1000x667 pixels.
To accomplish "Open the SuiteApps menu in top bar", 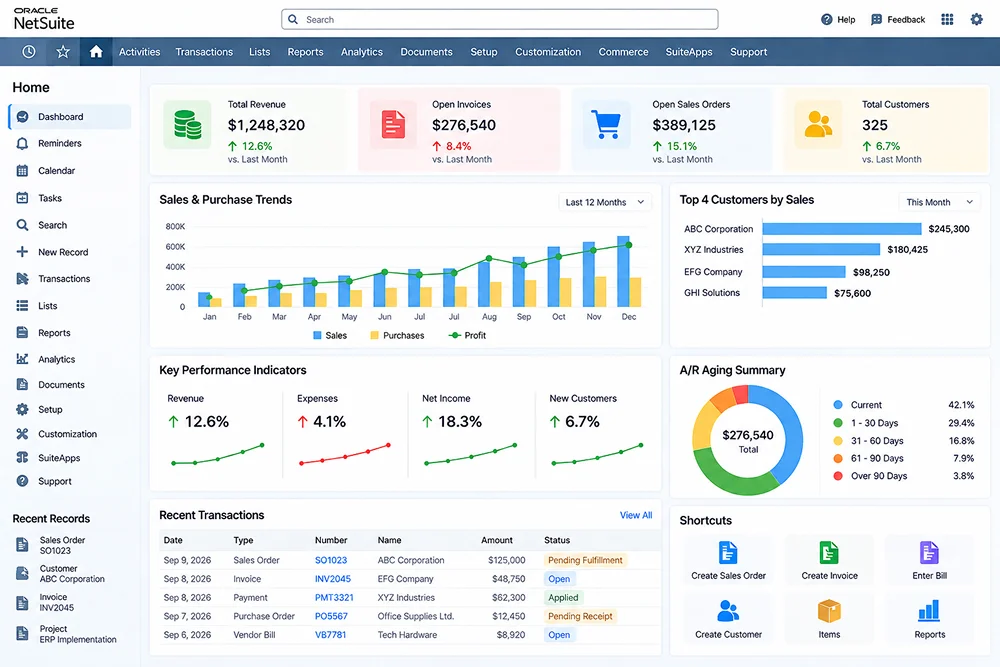I will tap(689, 52).
